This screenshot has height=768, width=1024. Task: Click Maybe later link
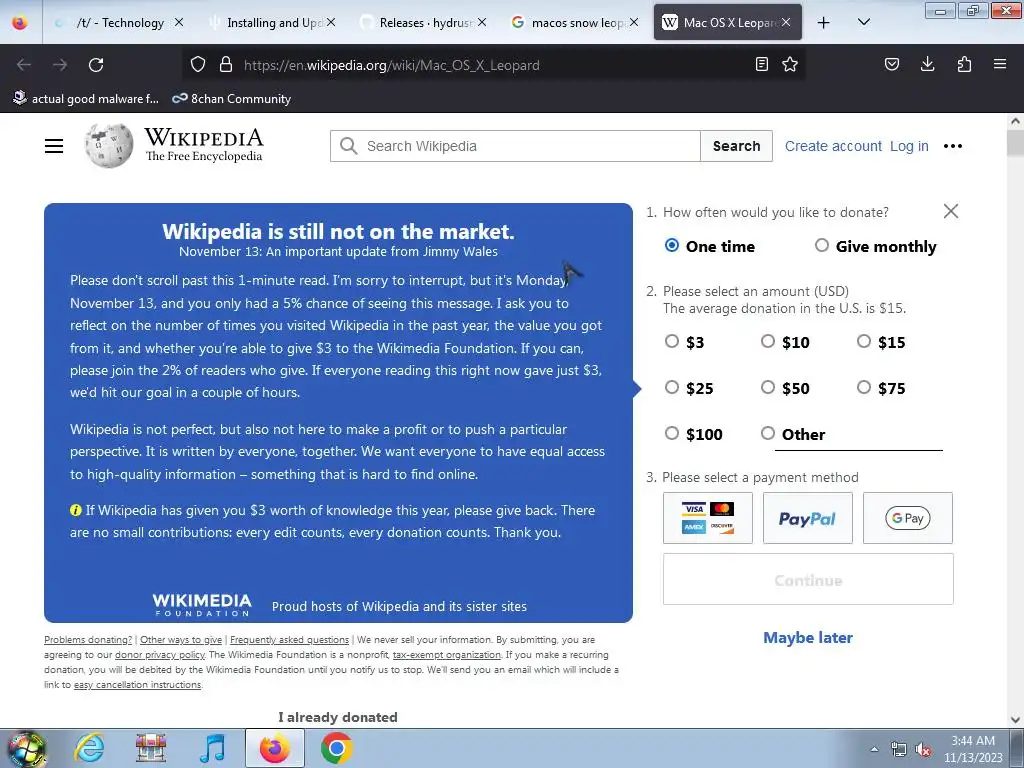click(808, 637)
